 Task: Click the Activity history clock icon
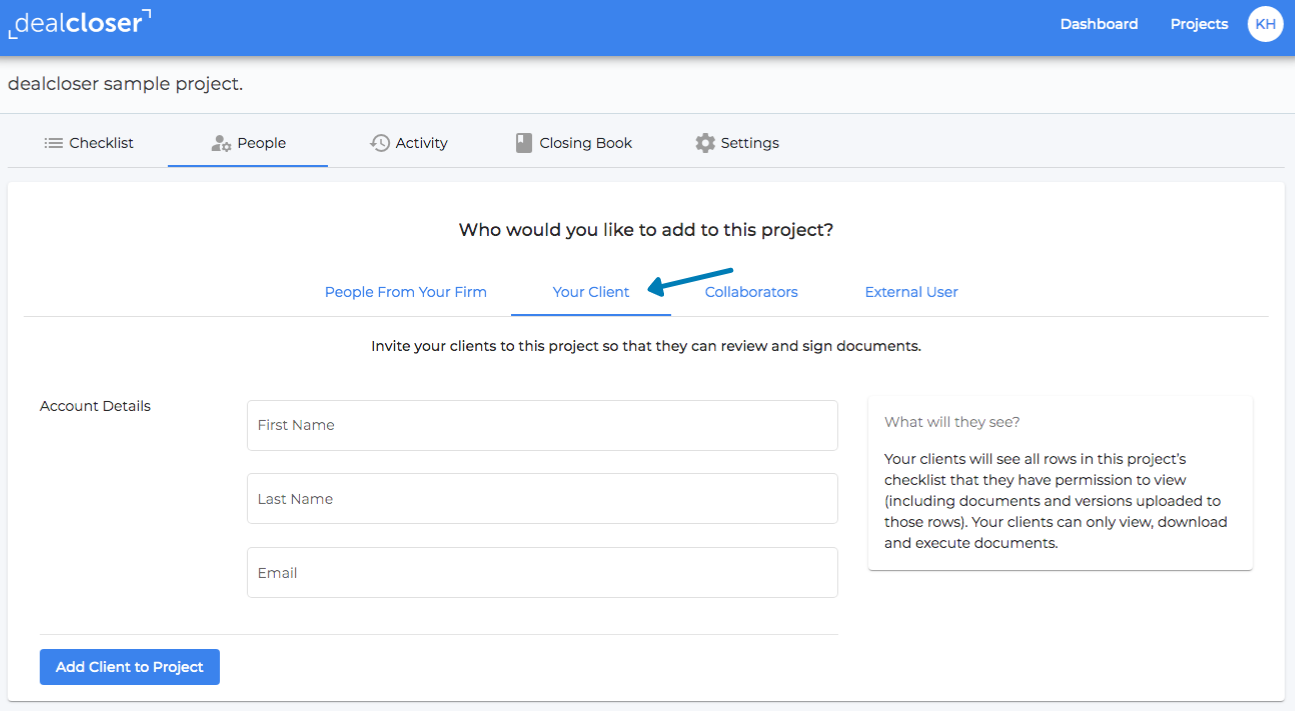pyautogui.click(x=380, y=143)
